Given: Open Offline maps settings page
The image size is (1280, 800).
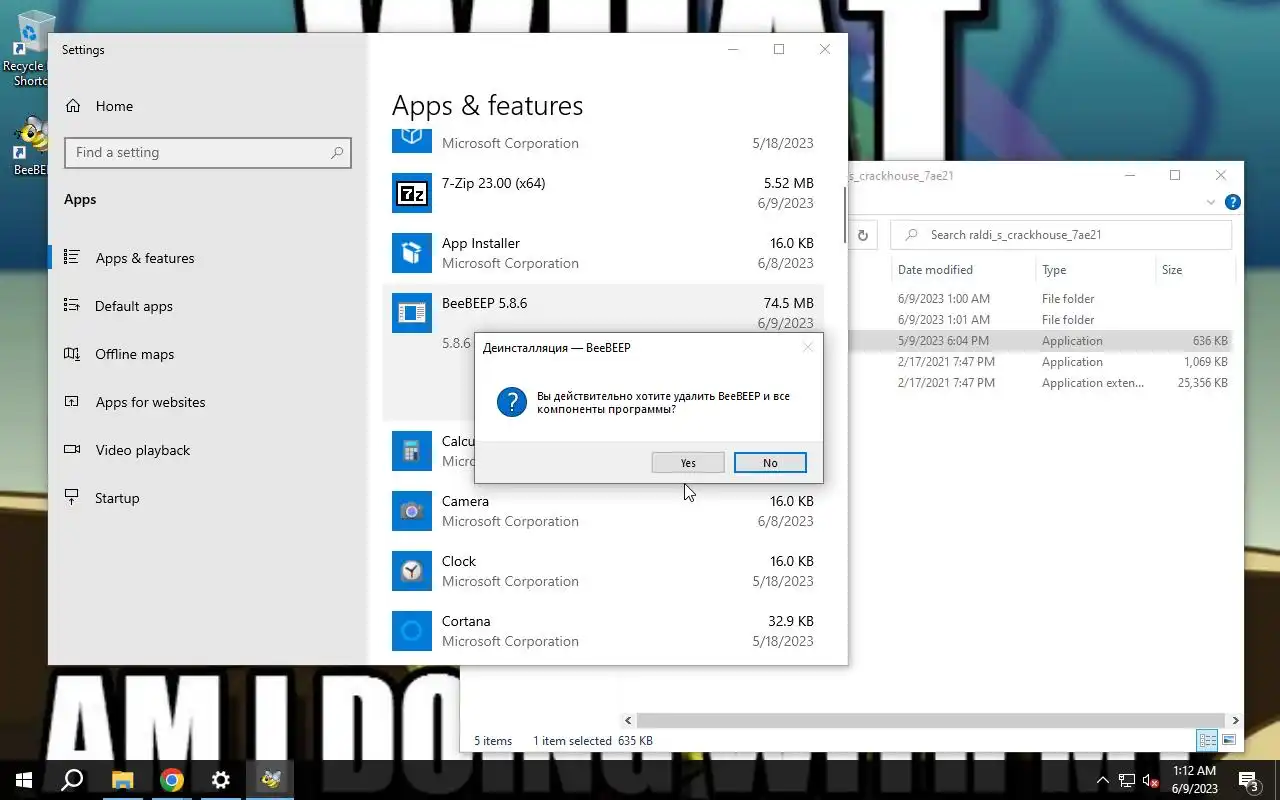Looking at the screenshot, I should click(208, 354).
